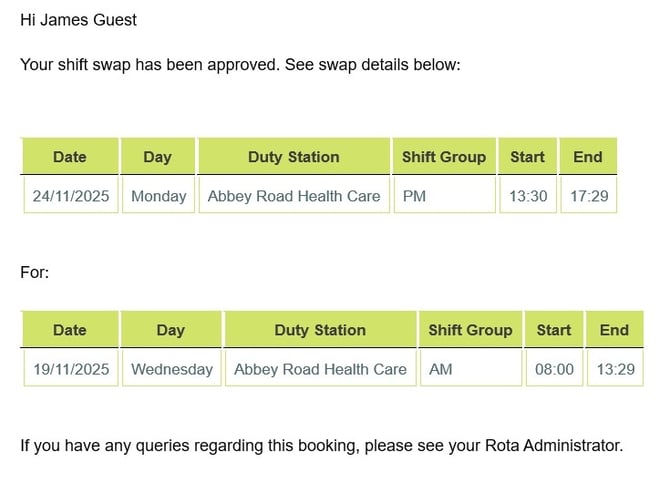Select the 13:30 start time cell
The height and width of the screenshot is (483, 670).
[x=528, y=196]
